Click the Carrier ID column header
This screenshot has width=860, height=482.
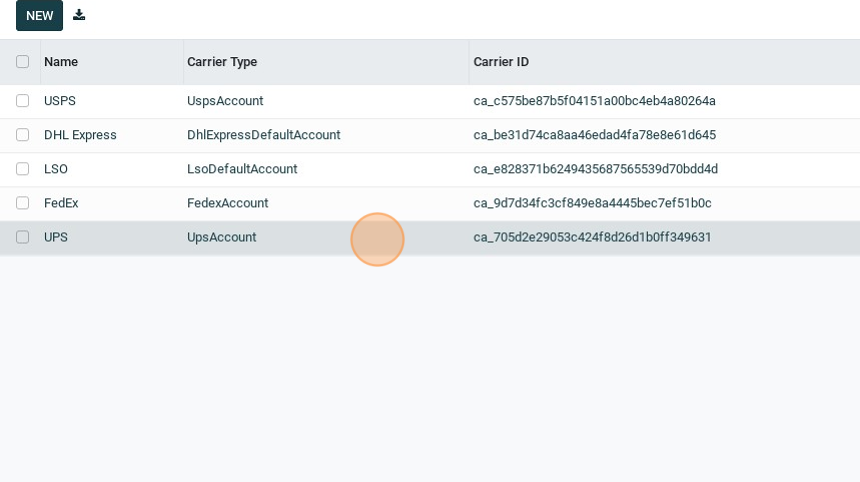pyautogui.click(x=501, y=62)
